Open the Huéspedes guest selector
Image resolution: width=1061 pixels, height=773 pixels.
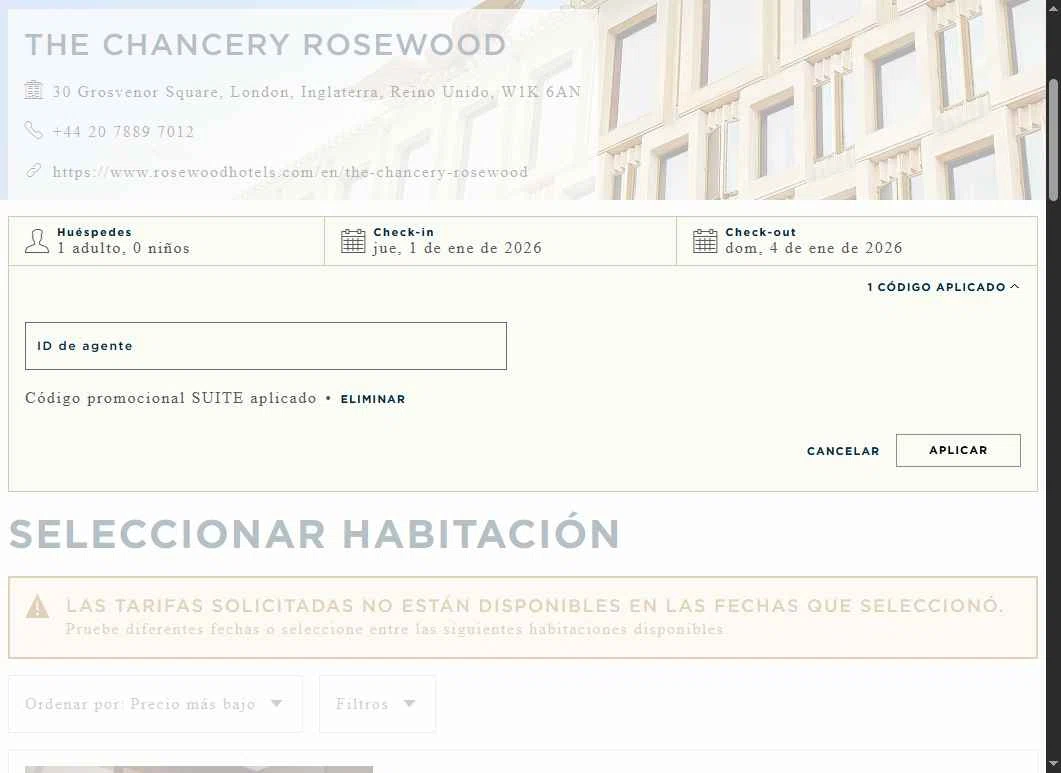click(166, 241)
